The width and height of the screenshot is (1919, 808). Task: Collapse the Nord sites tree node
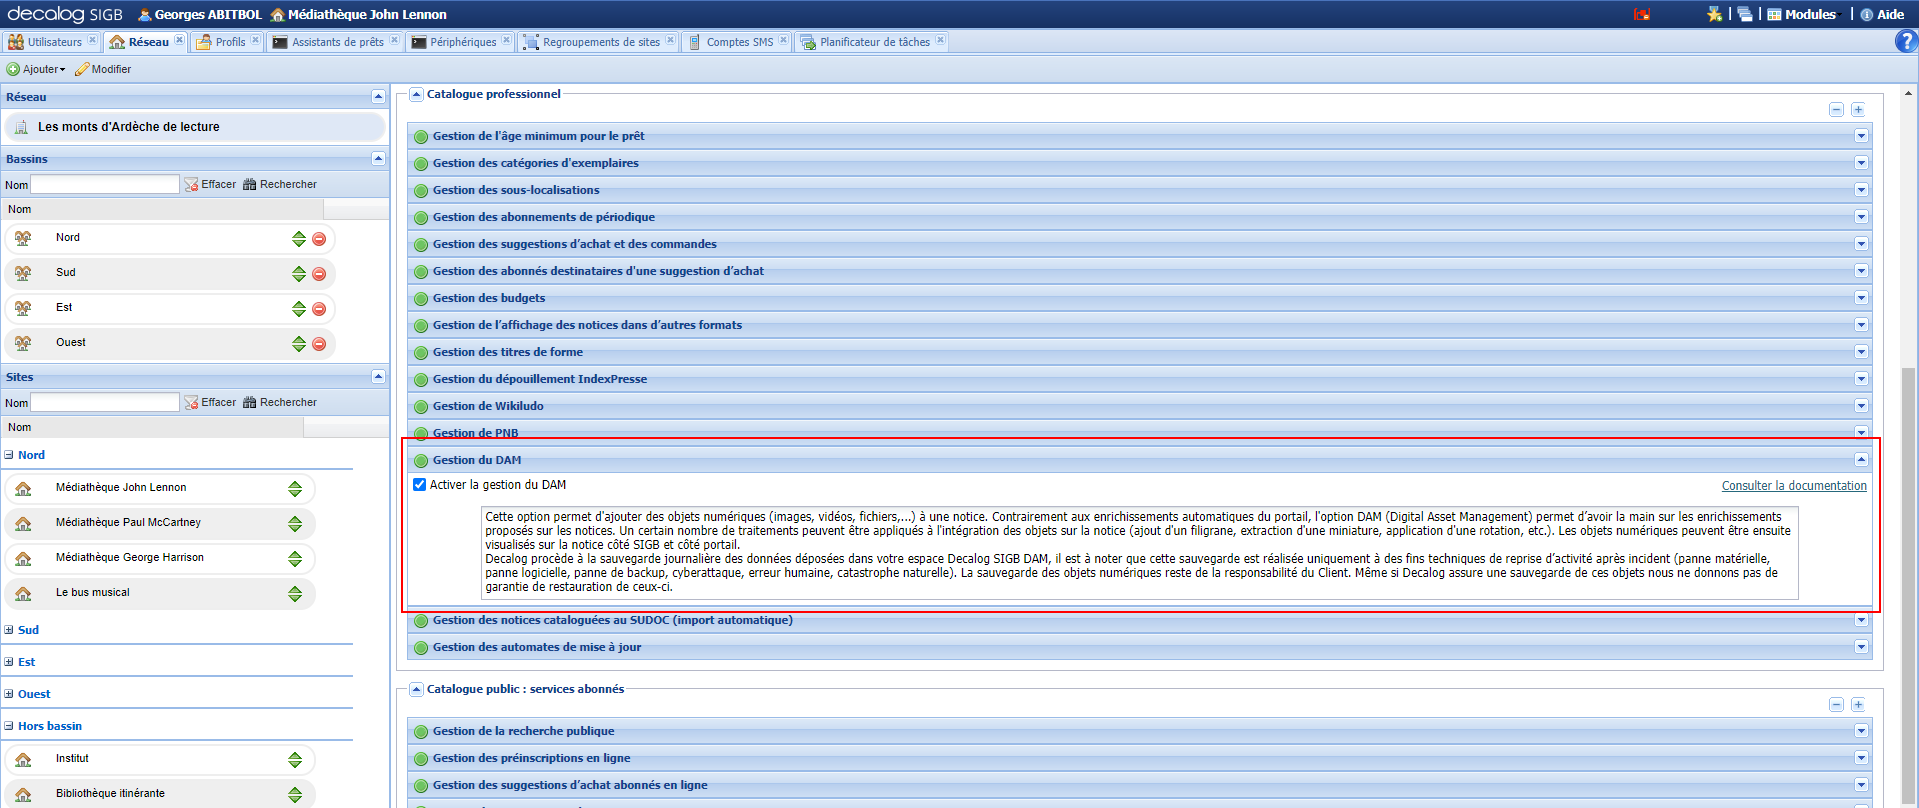click(9, 455)
